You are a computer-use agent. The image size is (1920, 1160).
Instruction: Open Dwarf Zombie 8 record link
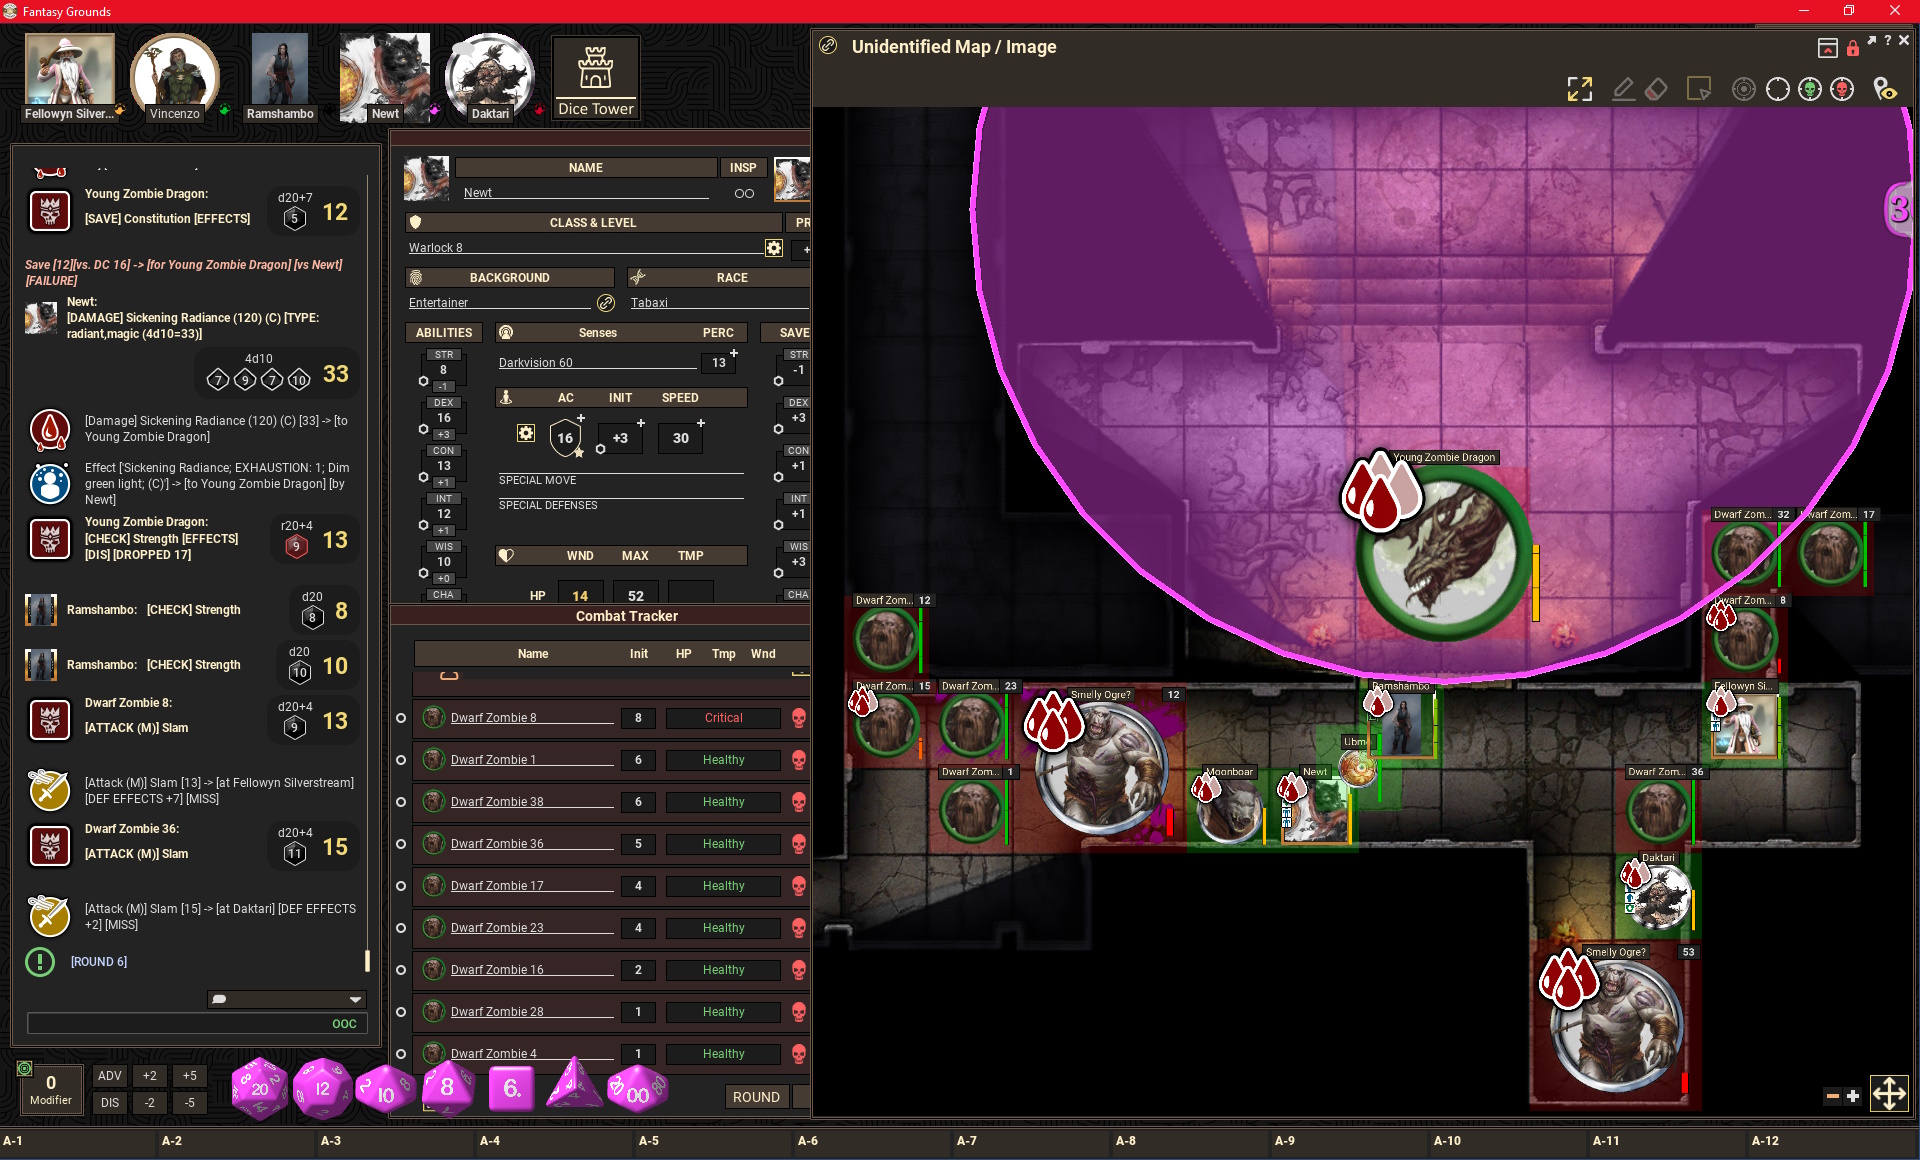coord(433,718)
